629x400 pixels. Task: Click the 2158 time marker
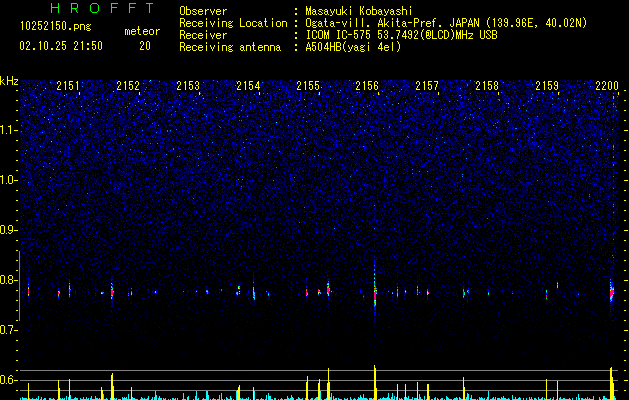click(x=487, y=85)
